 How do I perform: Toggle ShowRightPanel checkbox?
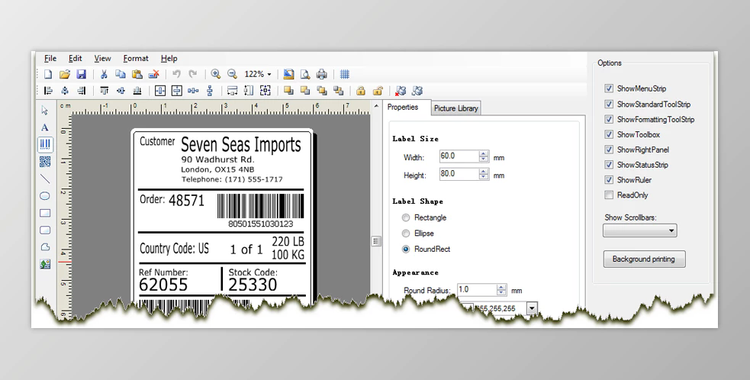click(x=608, y=149)
